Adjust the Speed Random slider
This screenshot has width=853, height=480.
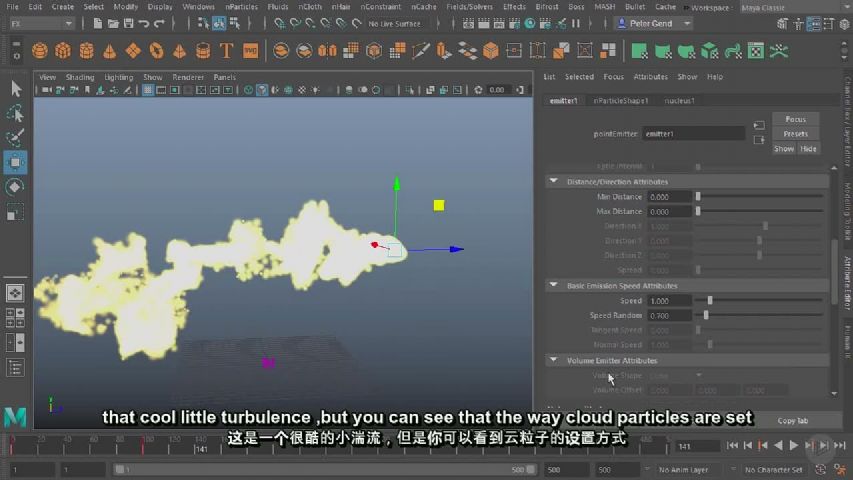click(706, 315)
